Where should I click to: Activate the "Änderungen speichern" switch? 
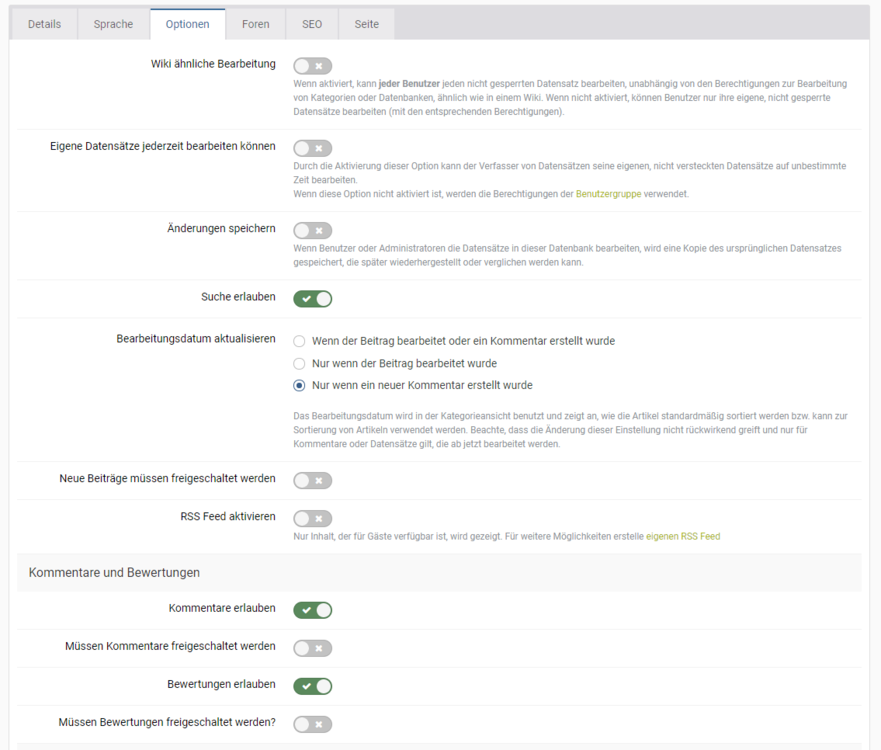(x=312, y=228)
